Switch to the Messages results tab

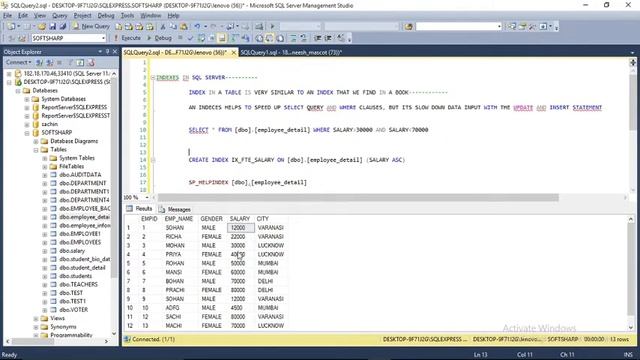pos(175,209)
